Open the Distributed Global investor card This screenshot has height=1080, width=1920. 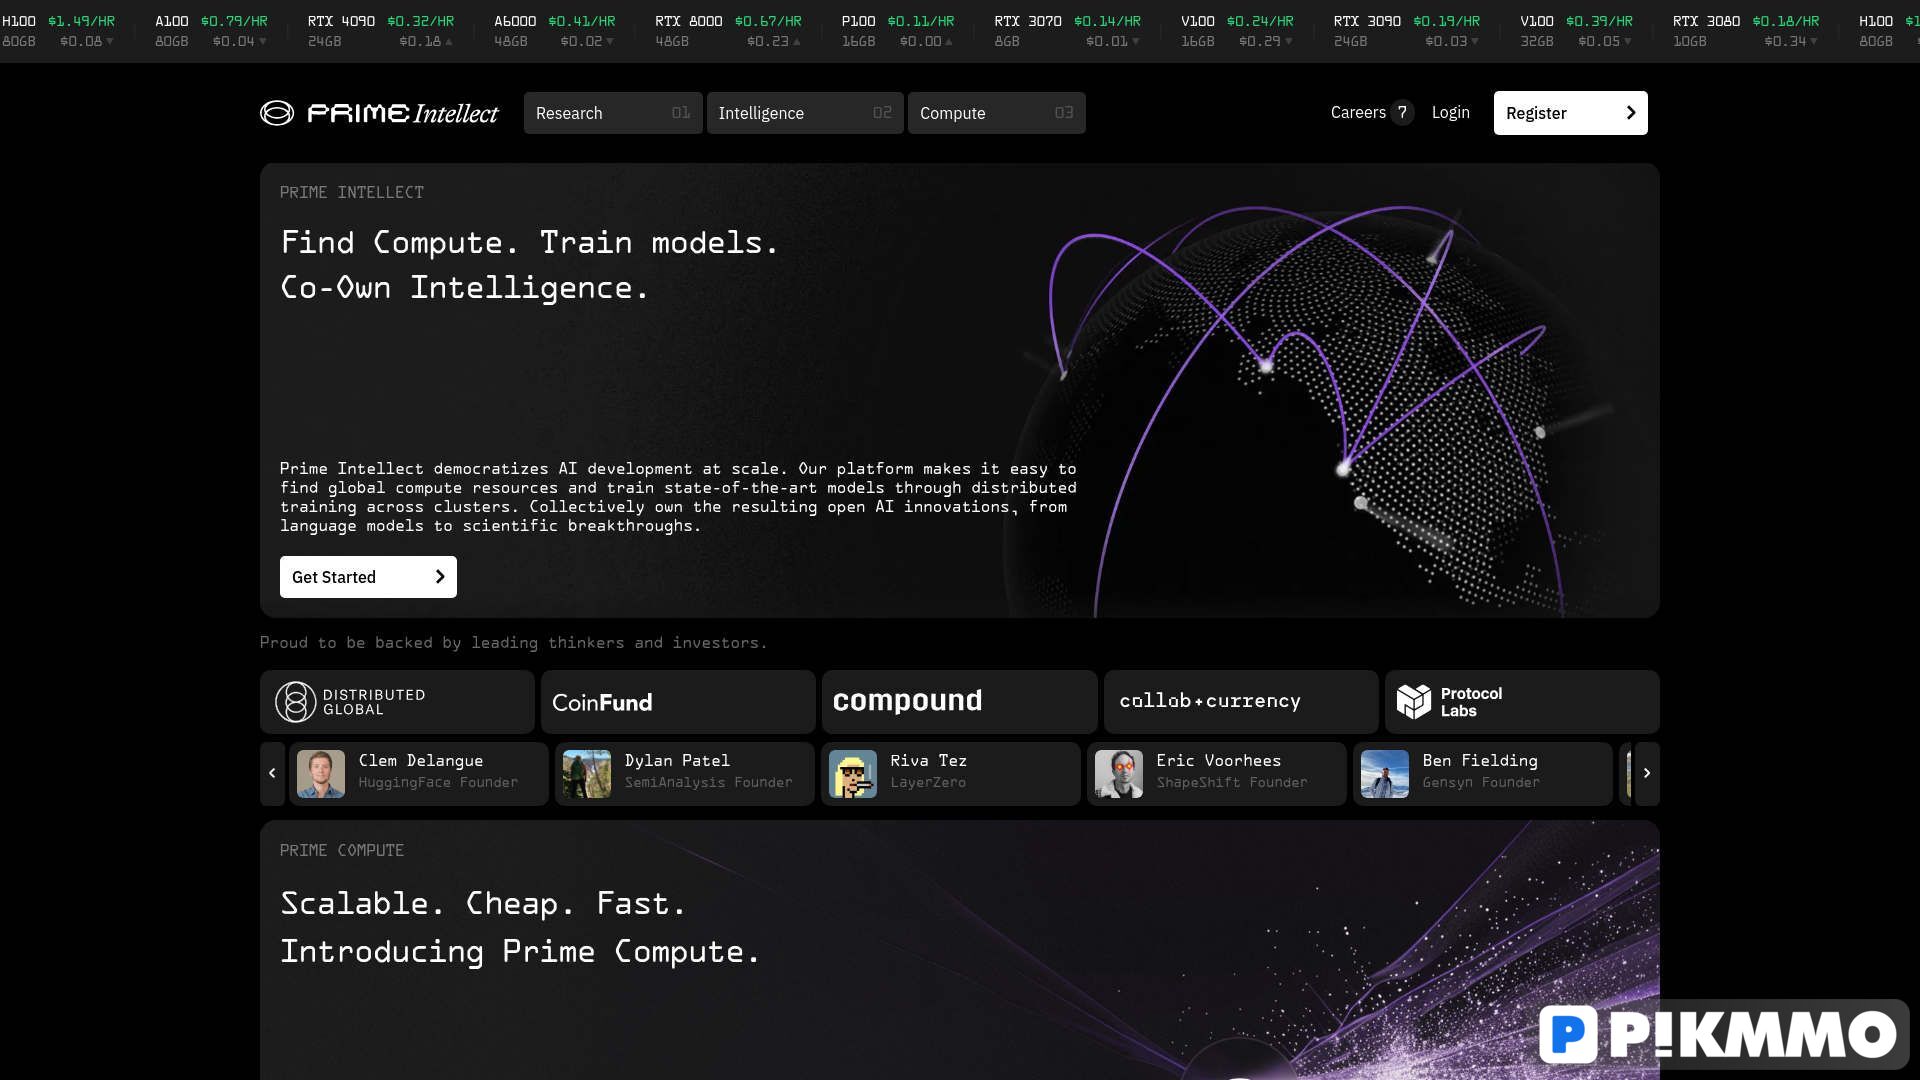point(397,702)
